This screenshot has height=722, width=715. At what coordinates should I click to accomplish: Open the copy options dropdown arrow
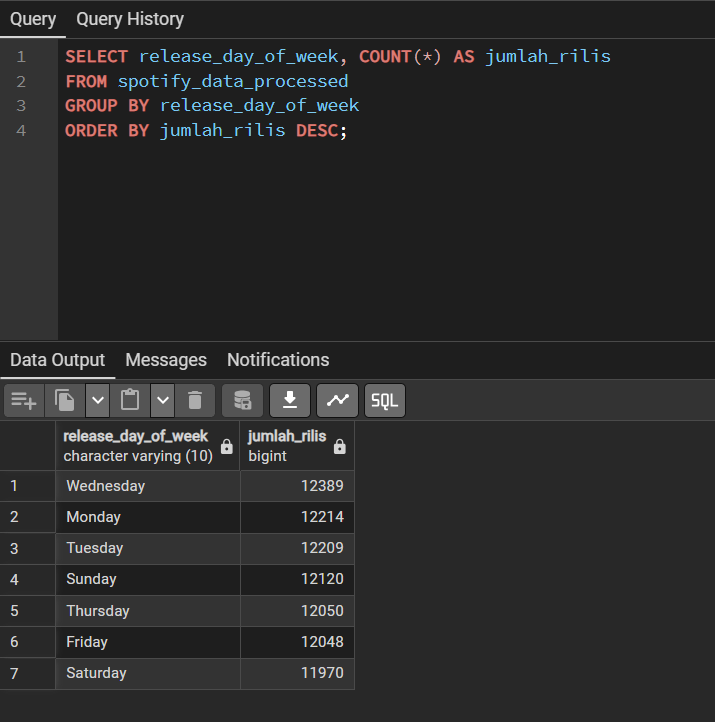tap(98, 400)
